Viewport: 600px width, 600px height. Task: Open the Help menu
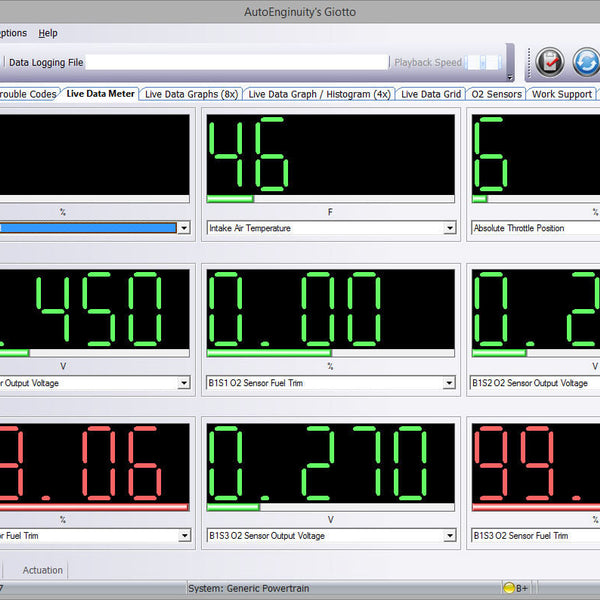pyautogui.click(x=48, y=33)
